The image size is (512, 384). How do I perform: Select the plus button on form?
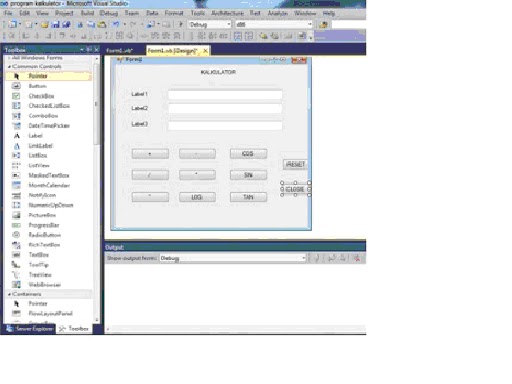pyautogui.click(x=150, y=154)
